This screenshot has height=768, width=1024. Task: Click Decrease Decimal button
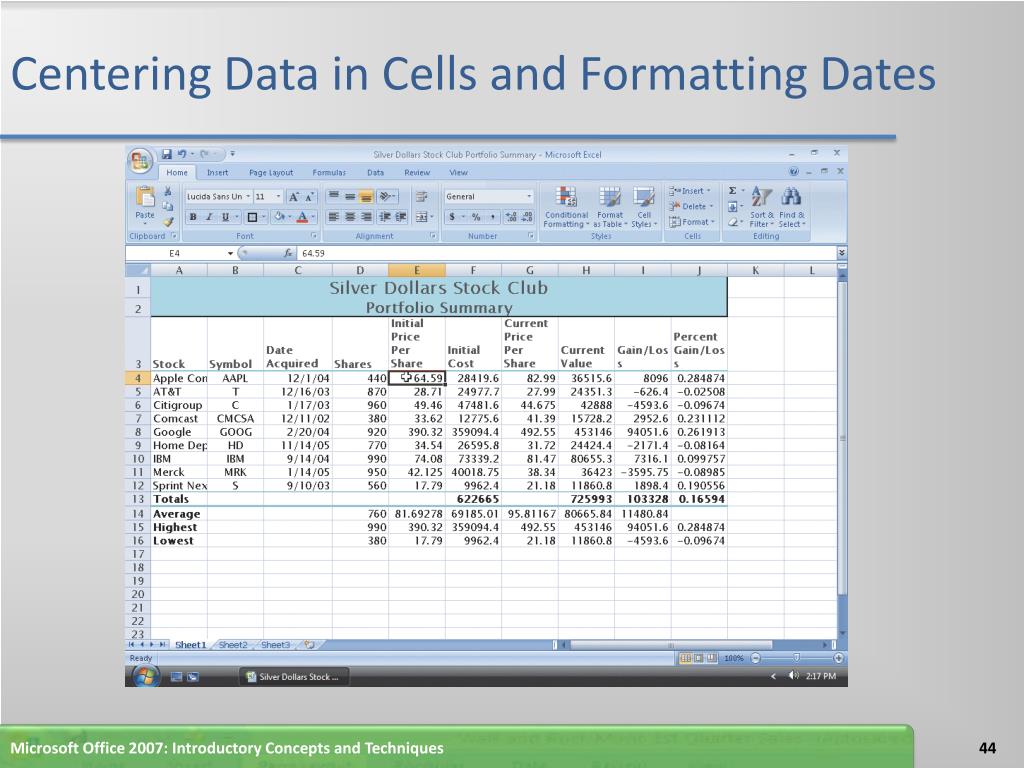point(528,217)
